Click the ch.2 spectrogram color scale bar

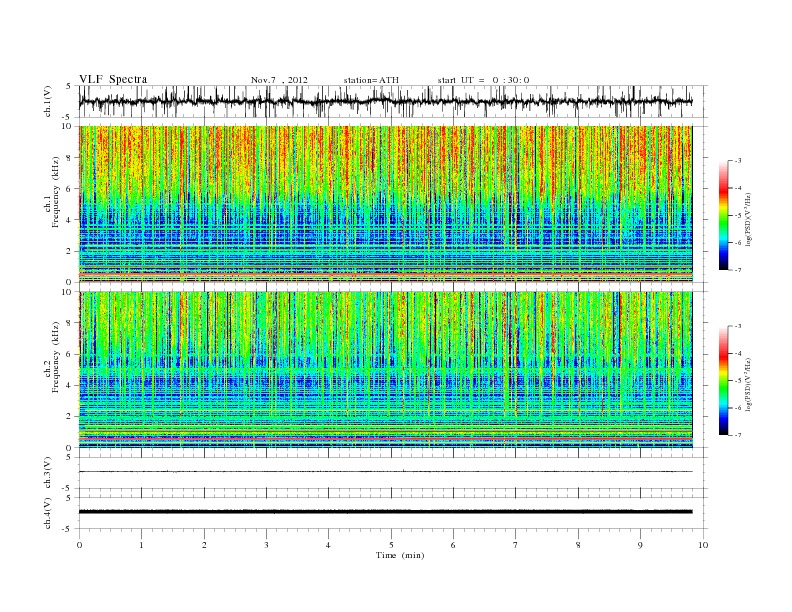[x=723, y=381]
